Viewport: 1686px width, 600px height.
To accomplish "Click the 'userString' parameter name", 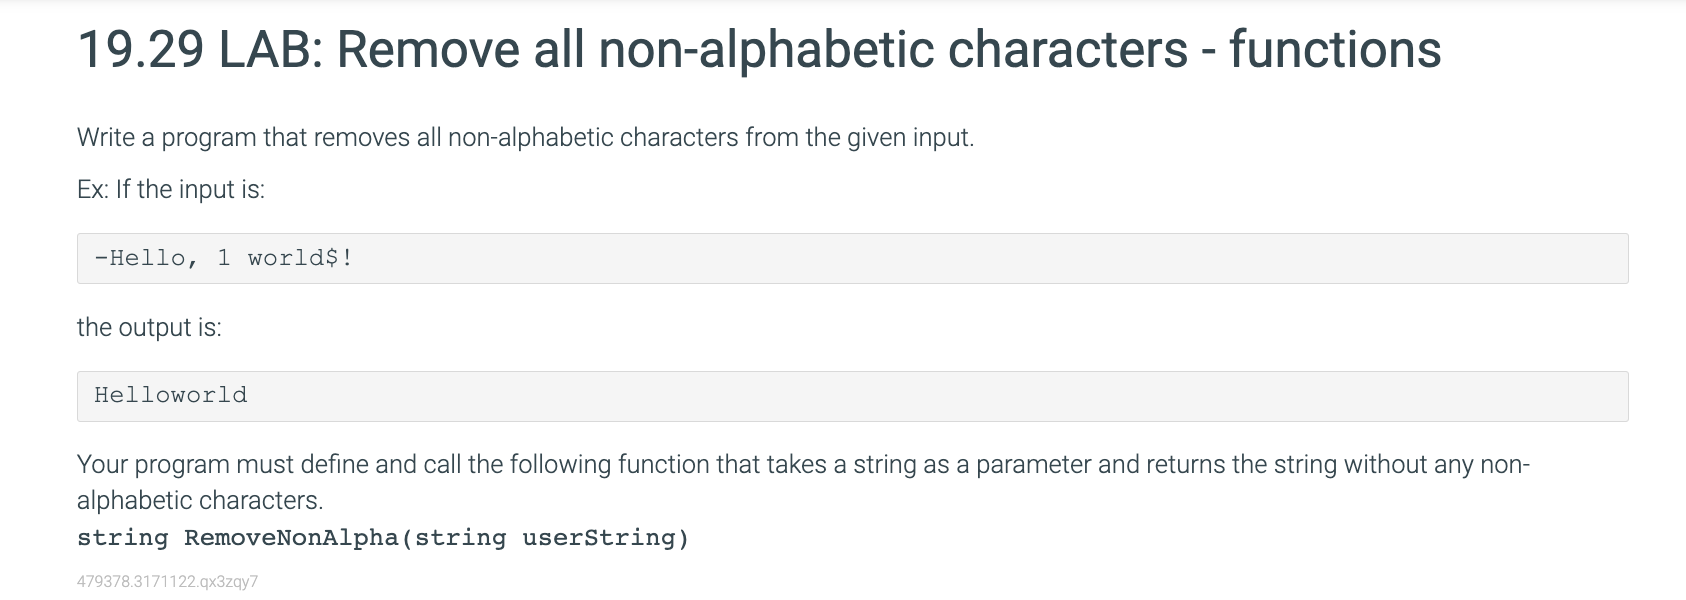I will click(x=599, y=538).
